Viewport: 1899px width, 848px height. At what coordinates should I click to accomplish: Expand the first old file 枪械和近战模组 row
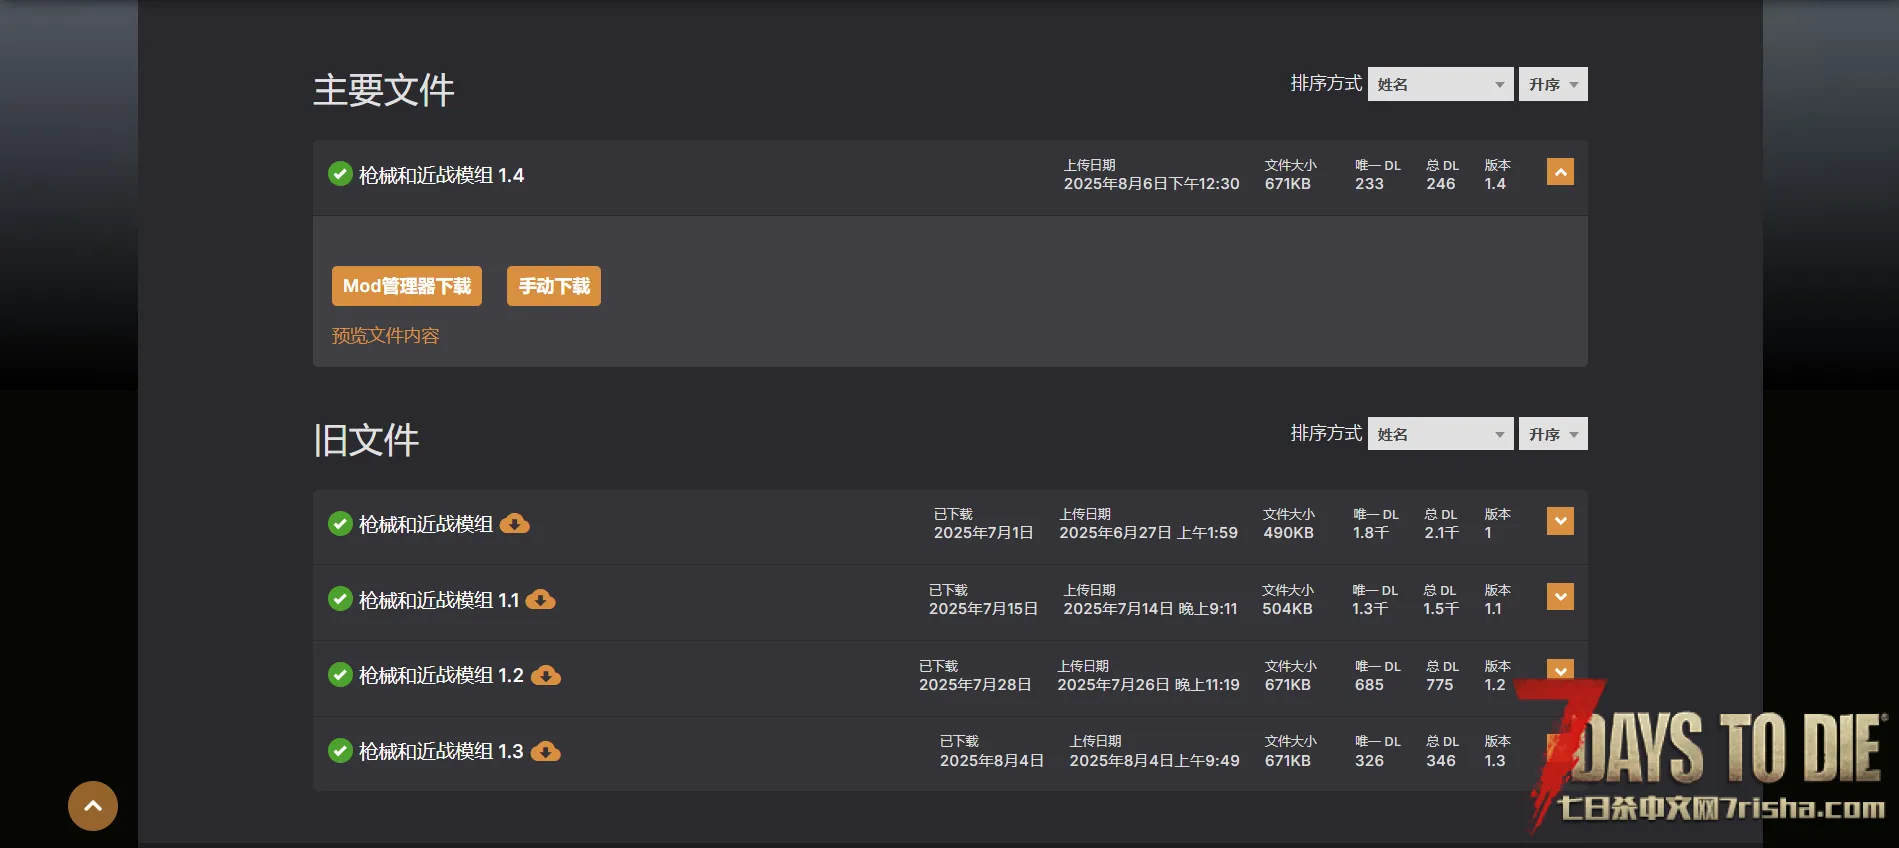point(1560,521)
